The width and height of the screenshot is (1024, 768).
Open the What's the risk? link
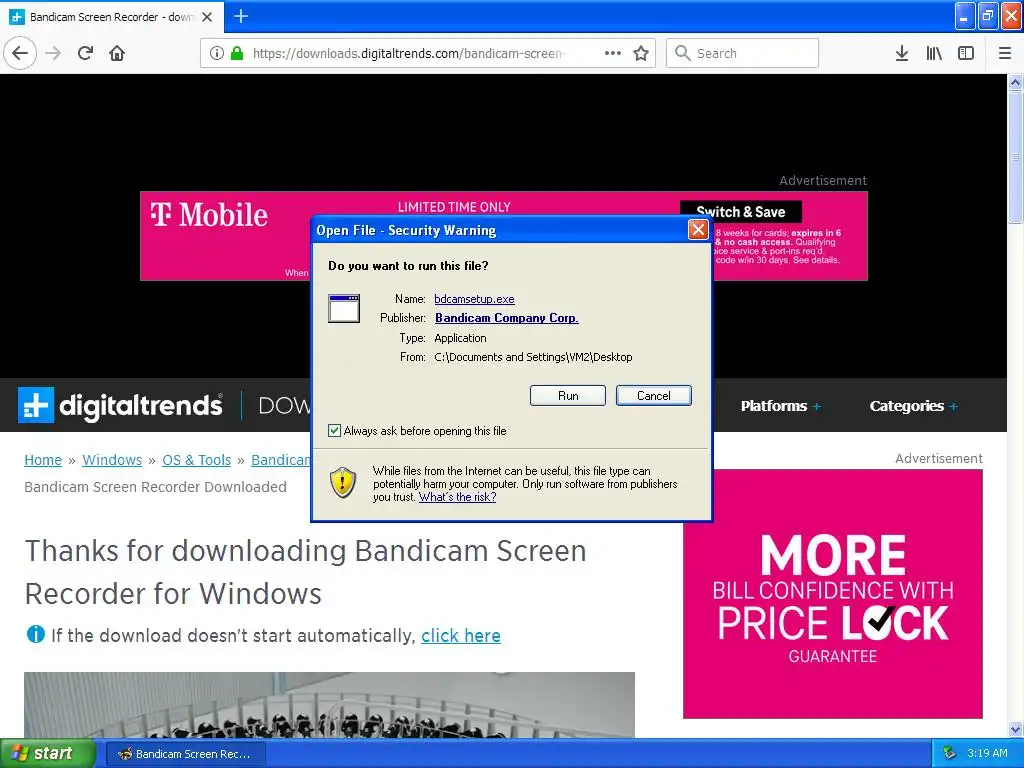coord(457,497)
